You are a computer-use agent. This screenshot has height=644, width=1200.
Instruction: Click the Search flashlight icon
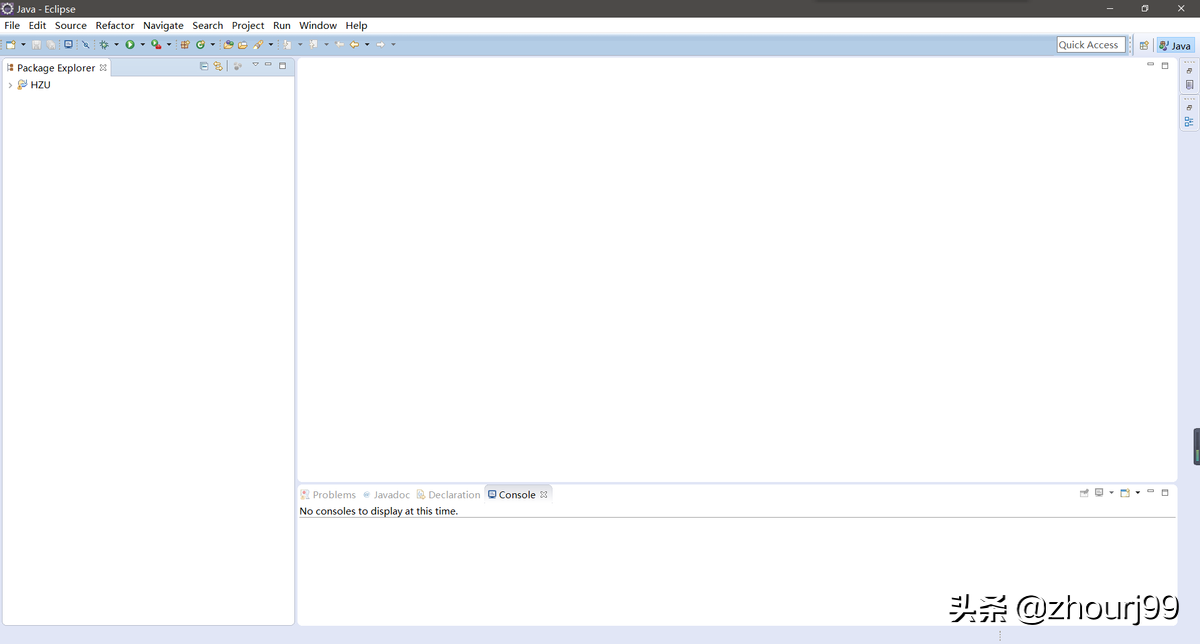coord(258,44)
